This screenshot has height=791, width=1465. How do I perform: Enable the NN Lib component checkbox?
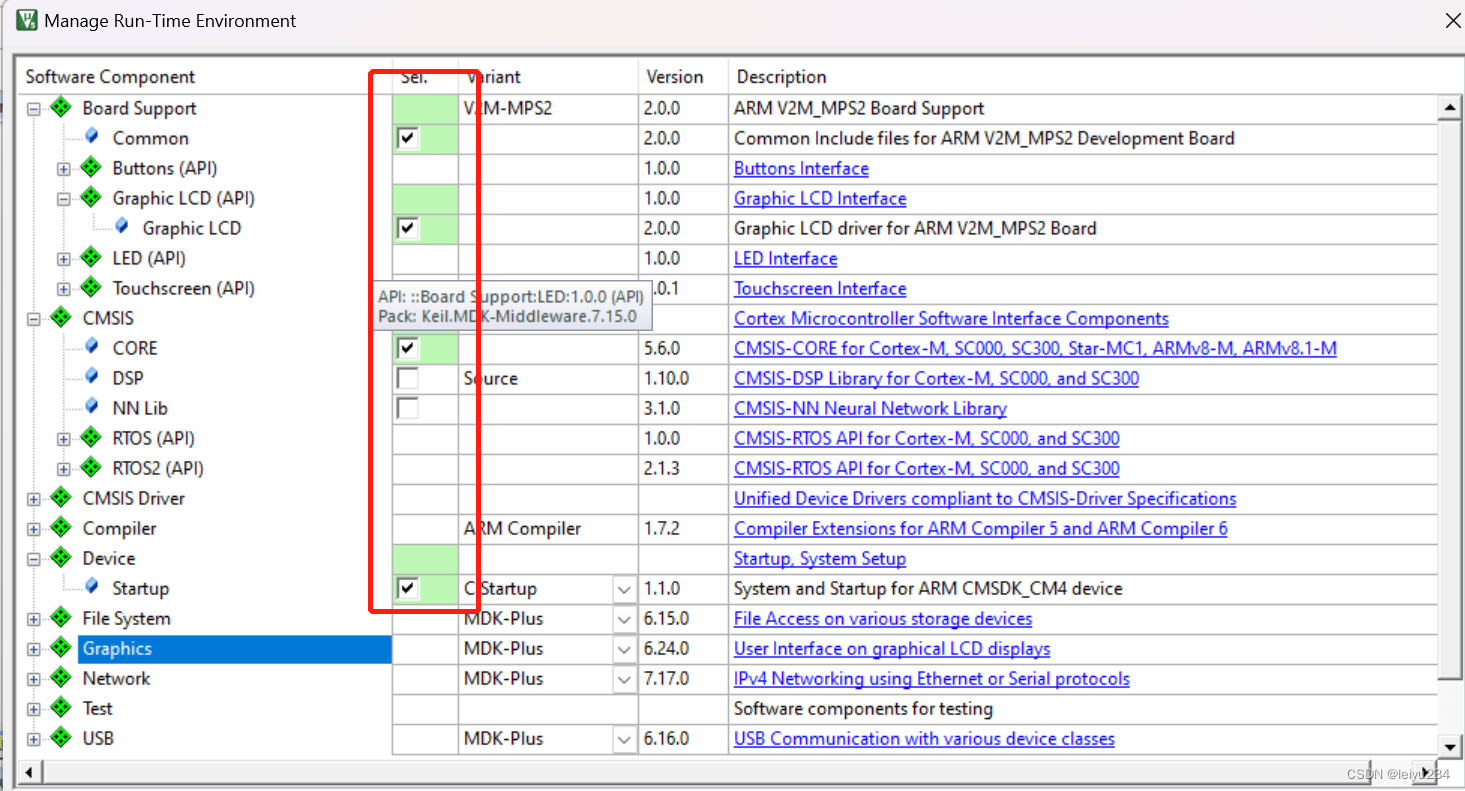point(406,408)
